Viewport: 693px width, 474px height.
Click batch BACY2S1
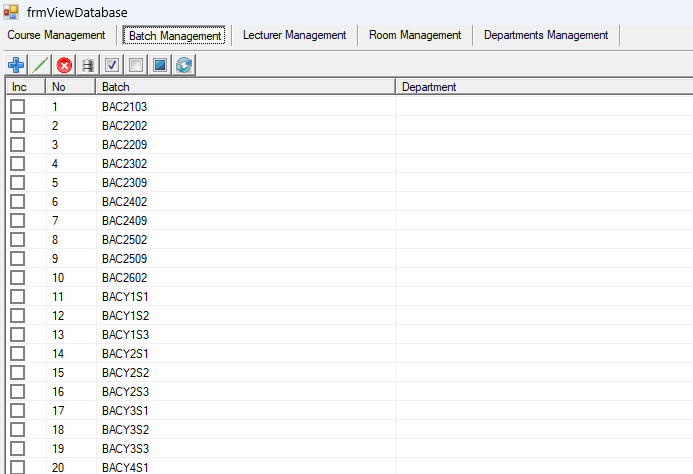click(246, 354)
